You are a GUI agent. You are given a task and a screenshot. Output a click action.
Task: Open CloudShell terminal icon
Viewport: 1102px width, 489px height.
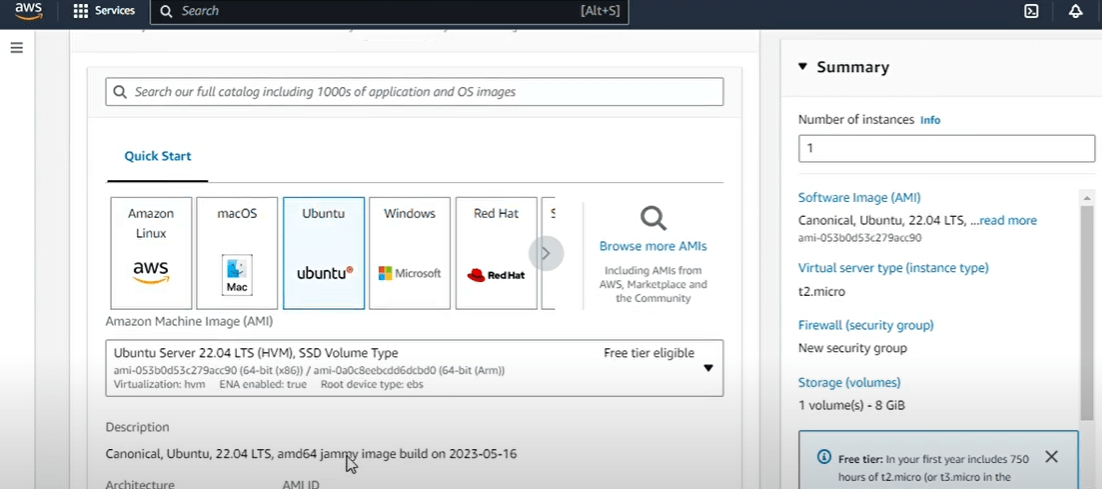click(x=1031, y=11)
